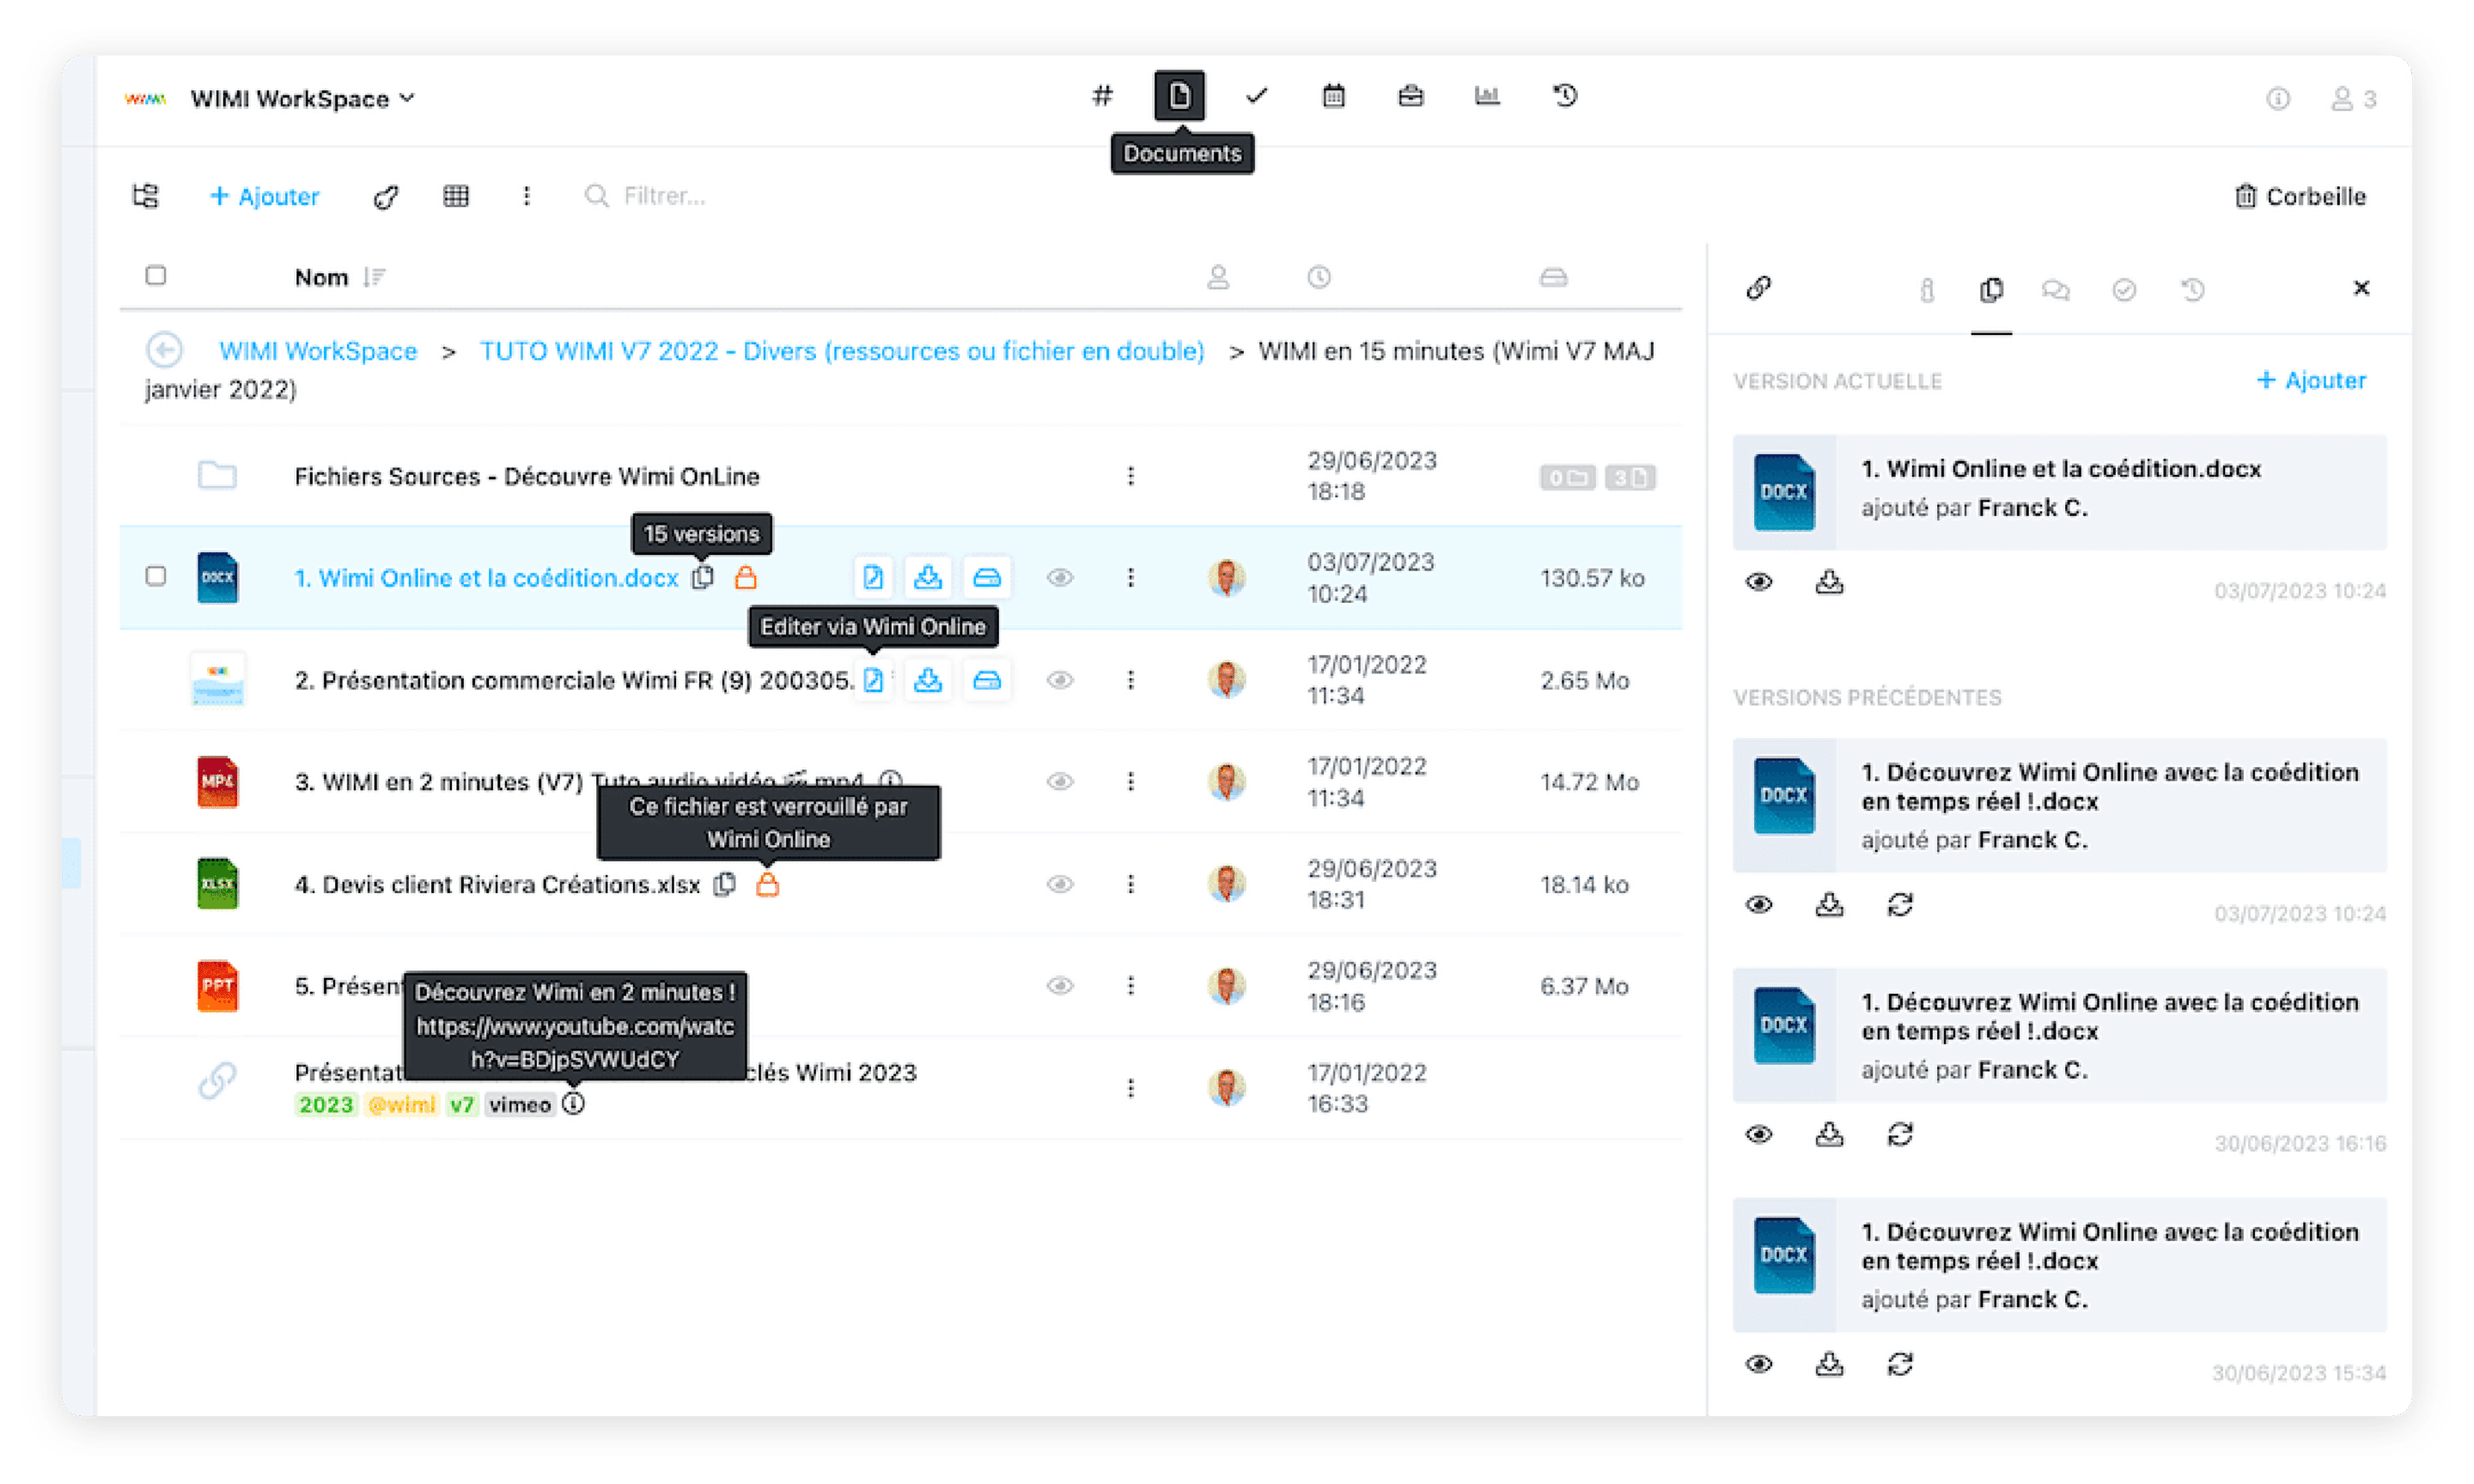Open options menu for Fichiers Sources folder
This screenshot has width=2474, height=1484.
tap(1130, 476)
